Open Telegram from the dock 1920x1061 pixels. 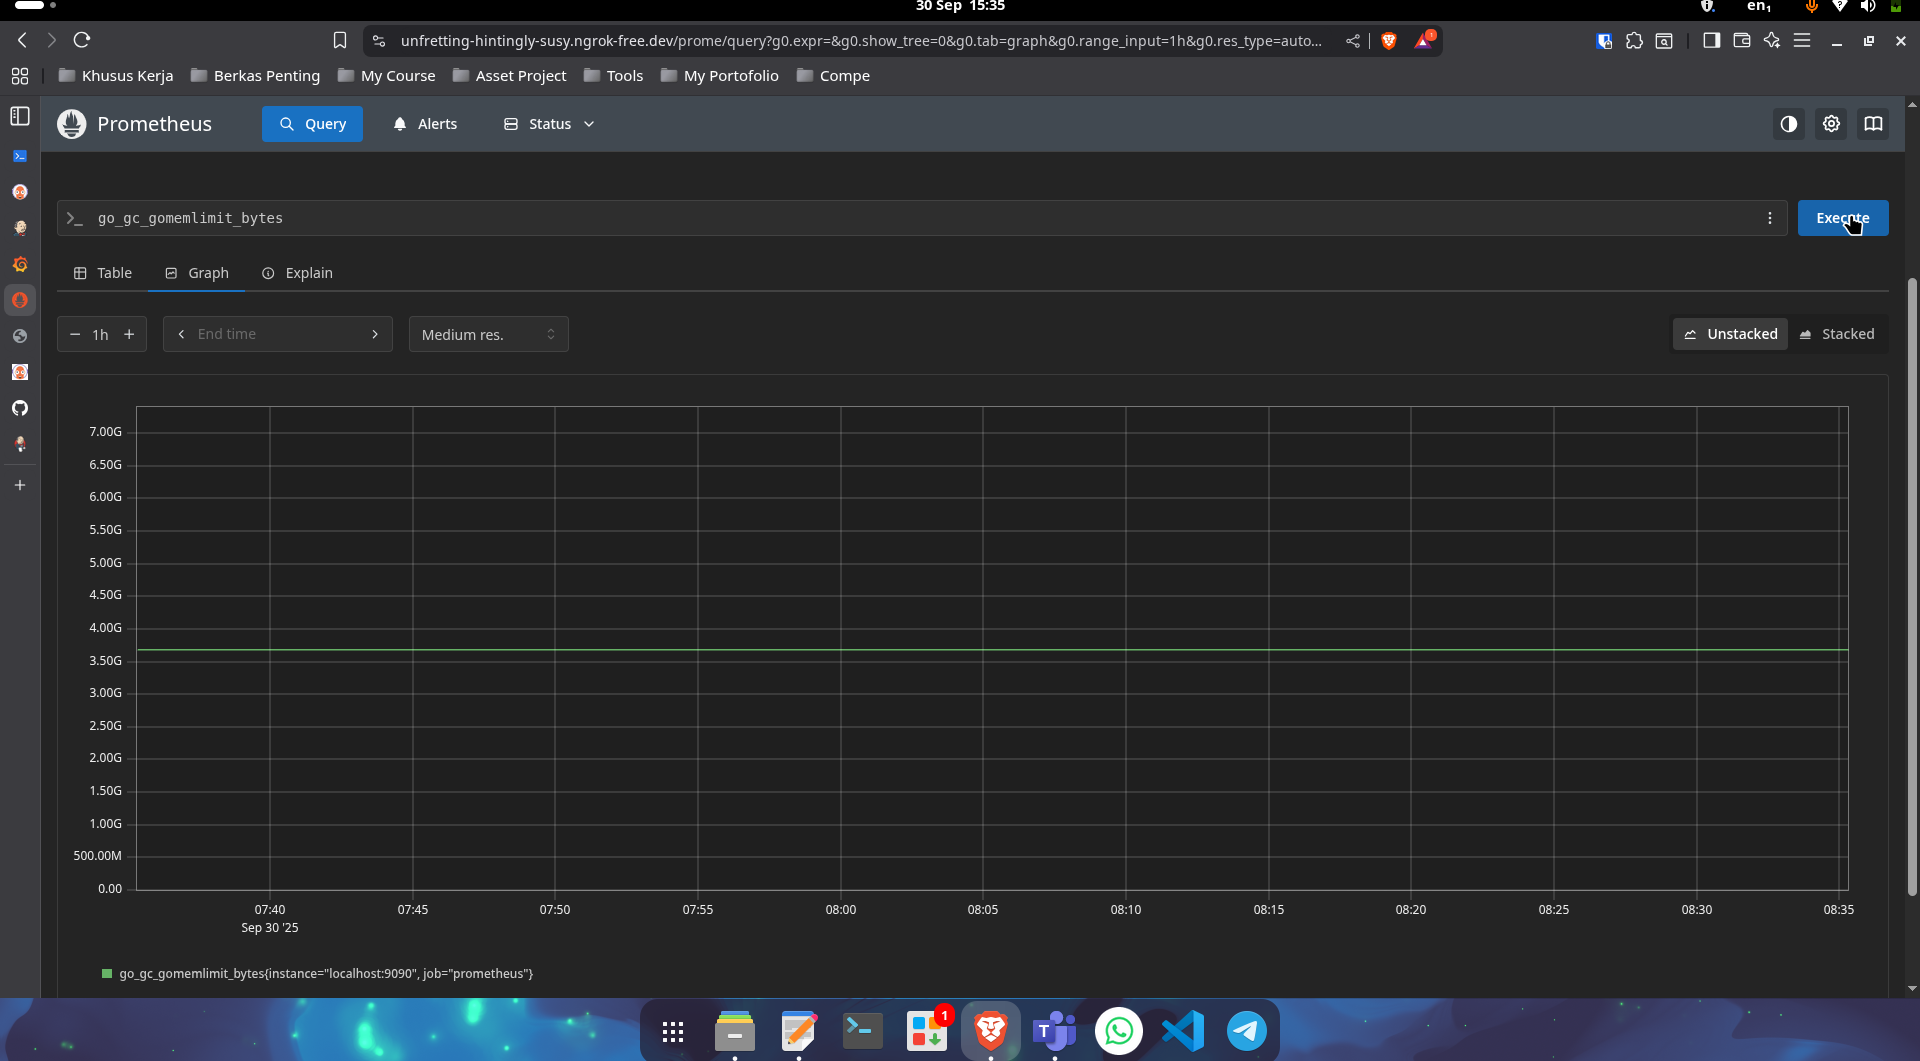[1246, 1031]
